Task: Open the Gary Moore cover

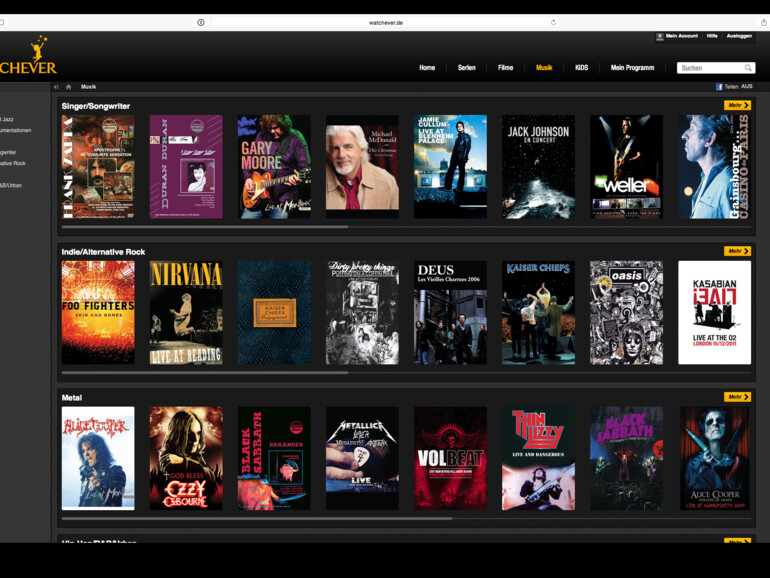Action: [274, 167]
